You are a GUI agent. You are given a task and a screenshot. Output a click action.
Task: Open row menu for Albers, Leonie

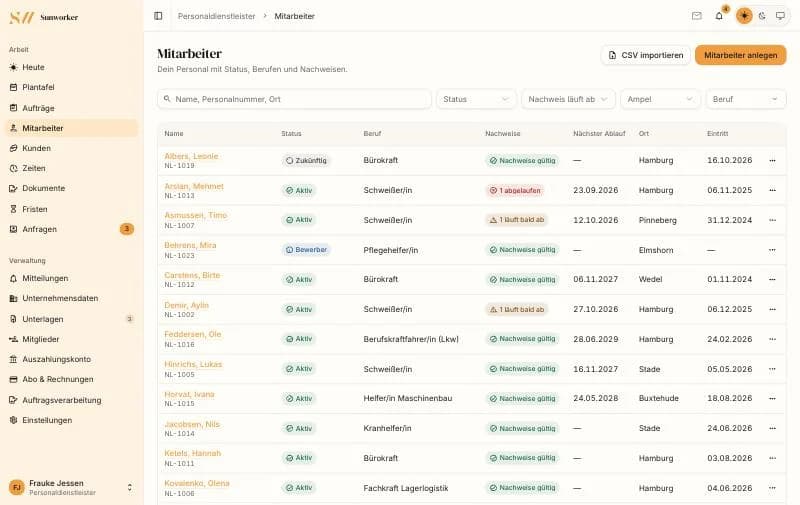pos(772,160)
